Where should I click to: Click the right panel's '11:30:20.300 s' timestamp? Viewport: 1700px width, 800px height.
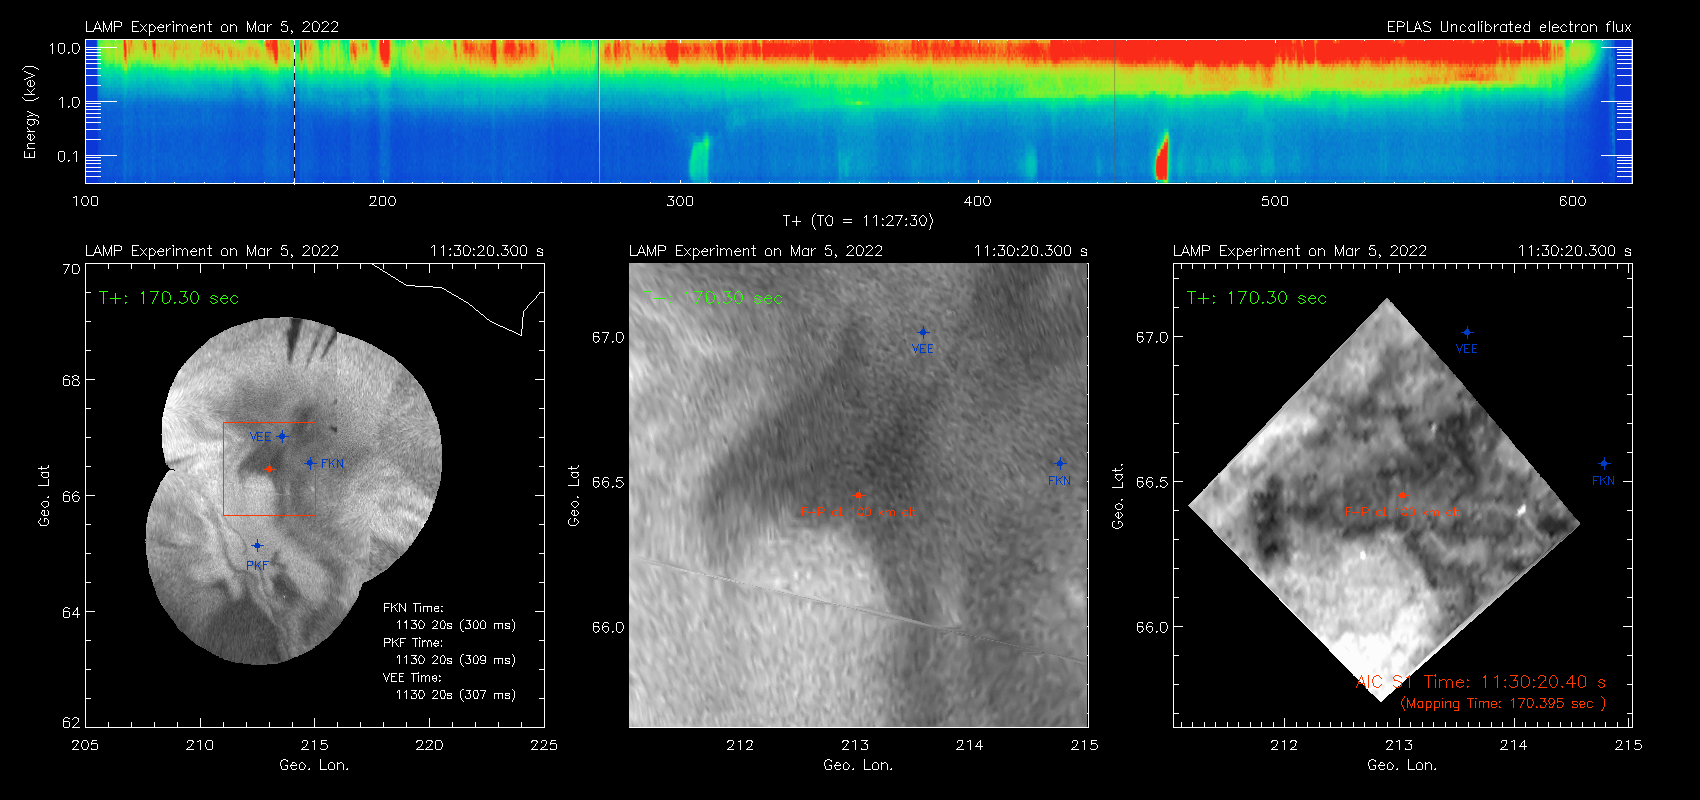coord(1575,251)
